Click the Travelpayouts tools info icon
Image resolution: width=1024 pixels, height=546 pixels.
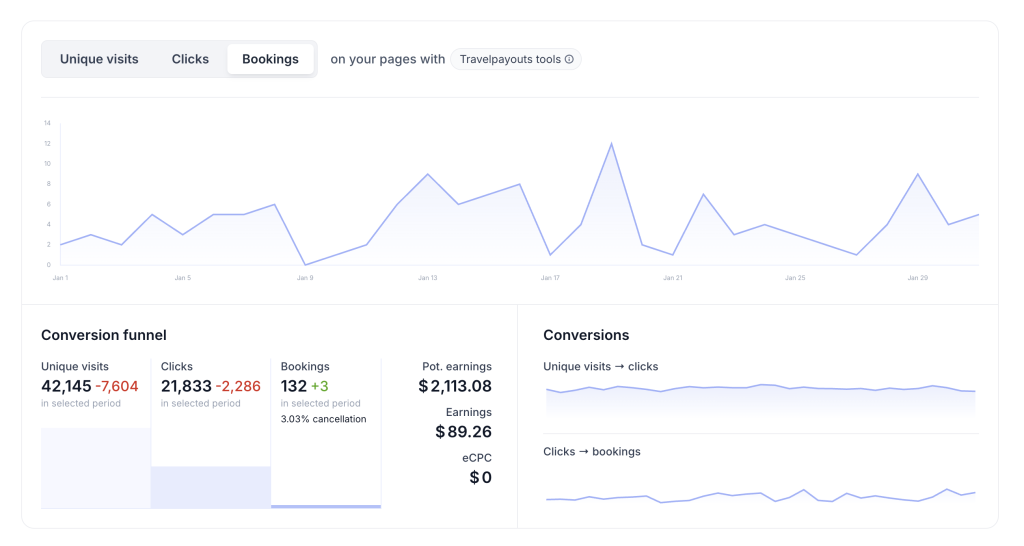[x=569, y=59]
